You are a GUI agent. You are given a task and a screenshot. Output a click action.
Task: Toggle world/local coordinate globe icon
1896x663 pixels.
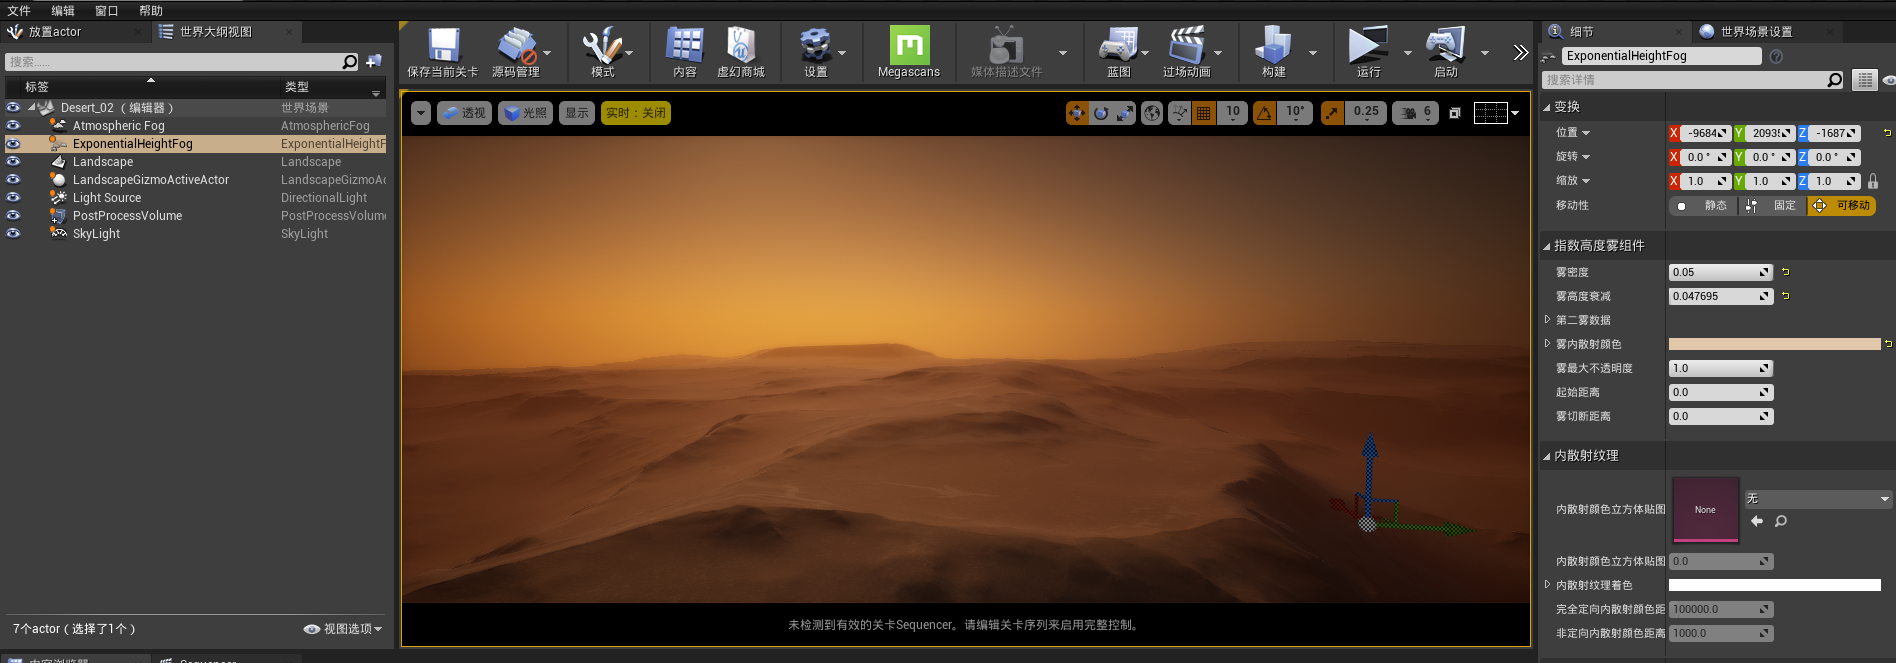(1152, 113)
